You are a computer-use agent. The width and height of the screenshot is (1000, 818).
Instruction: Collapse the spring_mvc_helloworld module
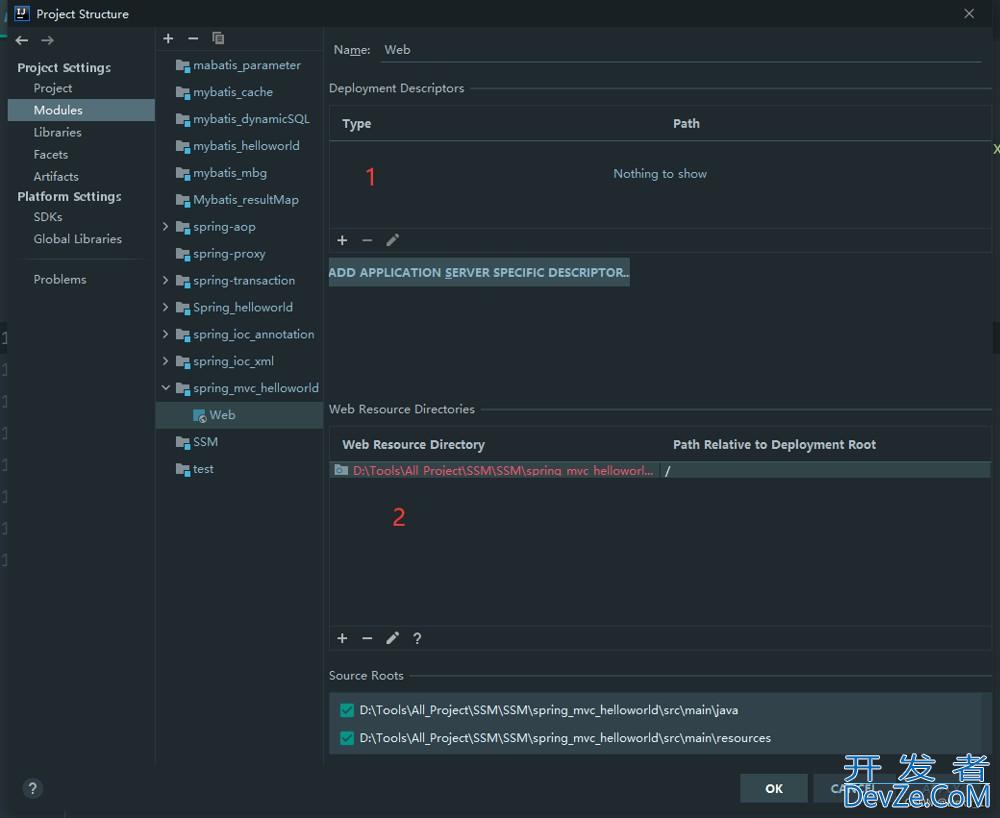coord(166,388)
